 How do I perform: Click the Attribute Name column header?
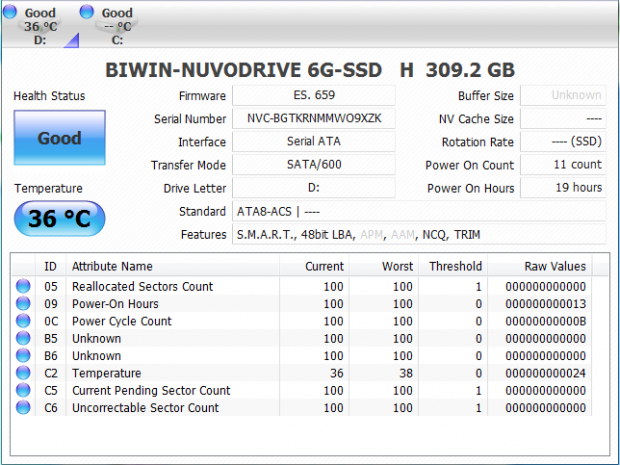coord(172,266)
